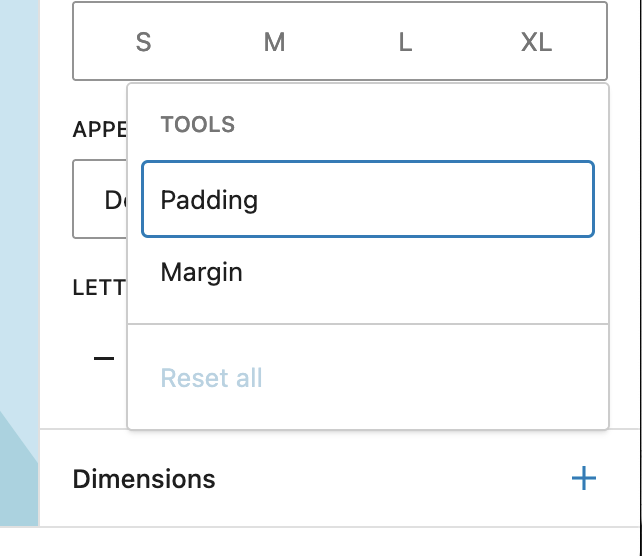Click the Dimensions panel heading
Image resolution: width=642 pixels, height=556 pixels.
[144, 479]
